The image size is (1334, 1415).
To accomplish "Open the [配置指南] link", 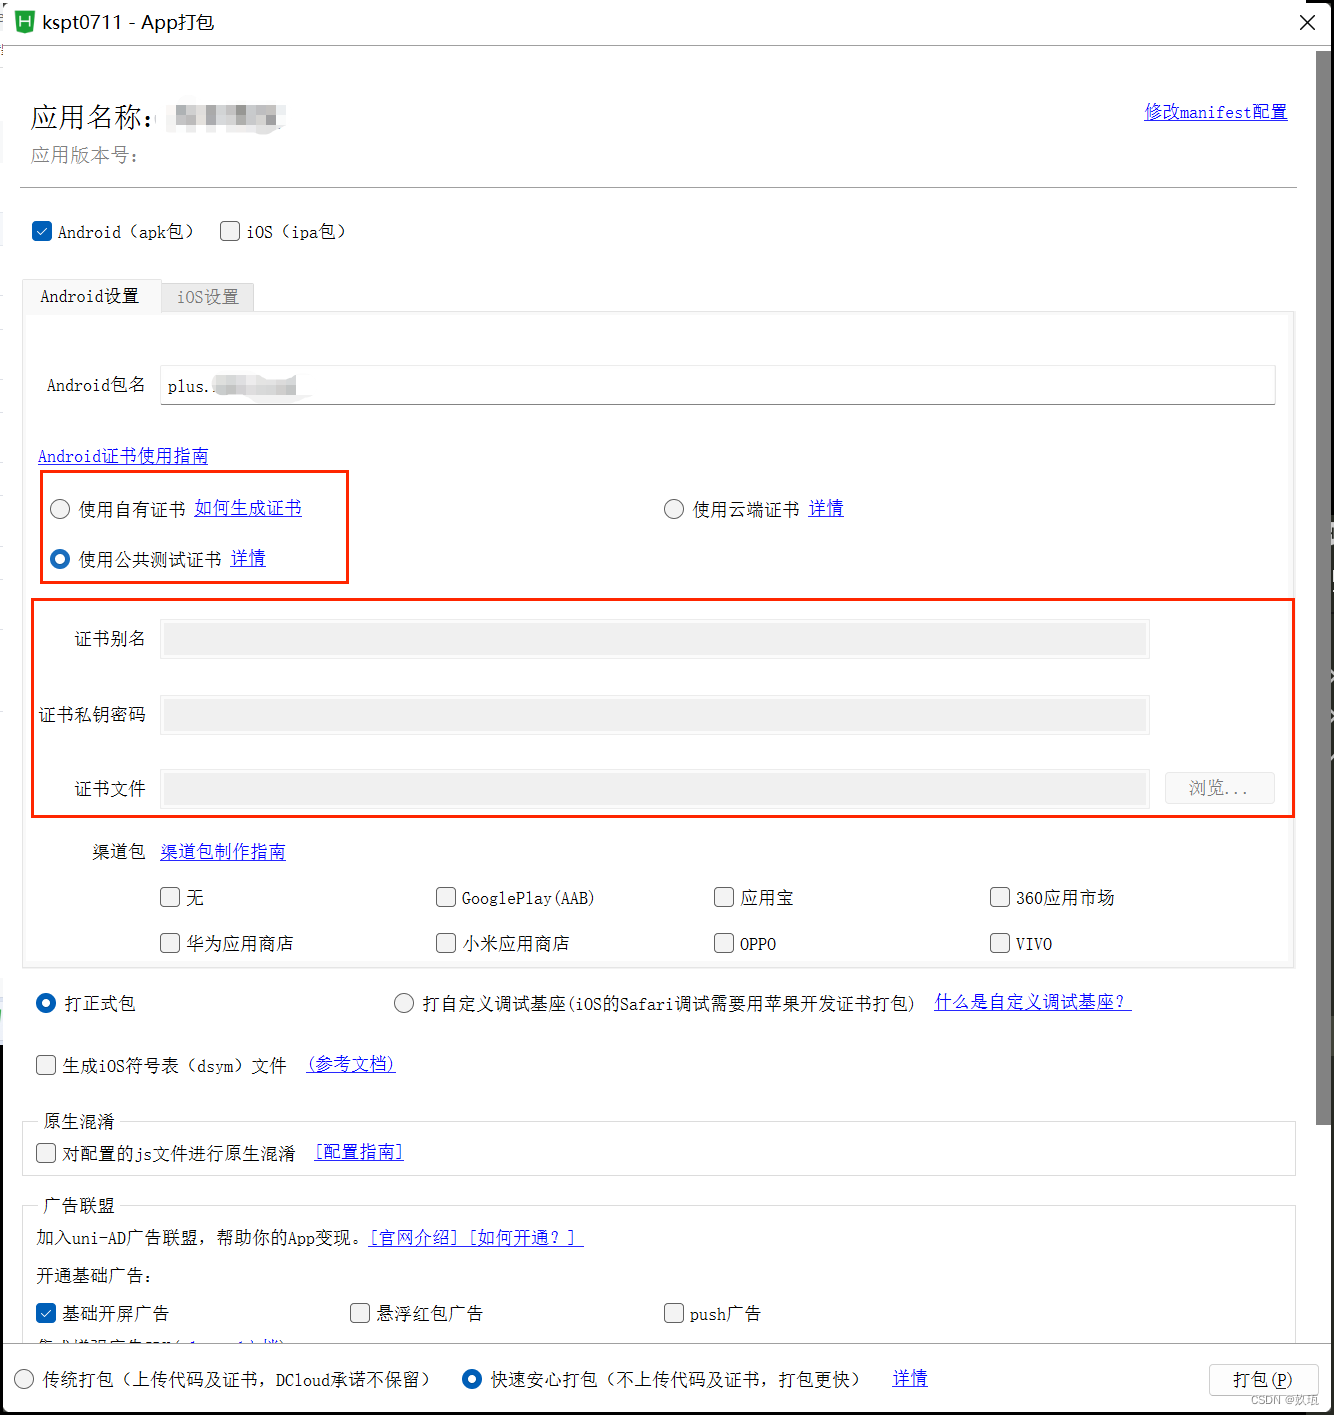I will [359, 1152].
